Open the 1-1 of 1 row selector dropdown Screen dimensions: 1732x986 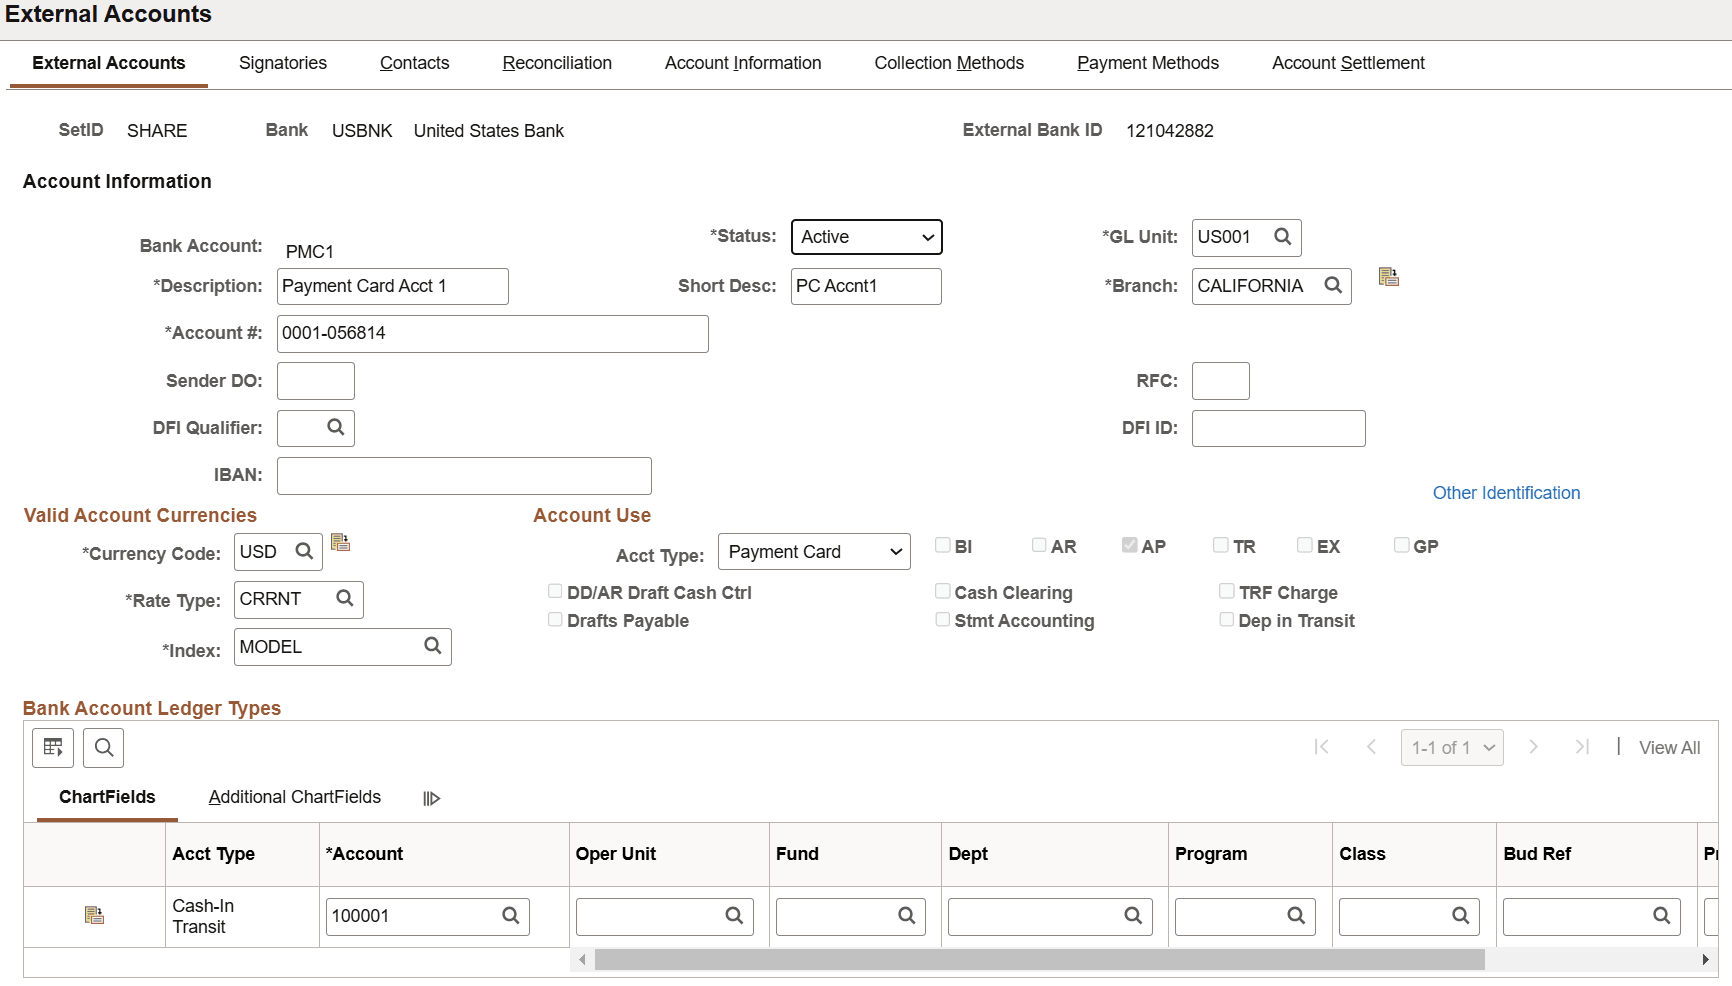1452,748
